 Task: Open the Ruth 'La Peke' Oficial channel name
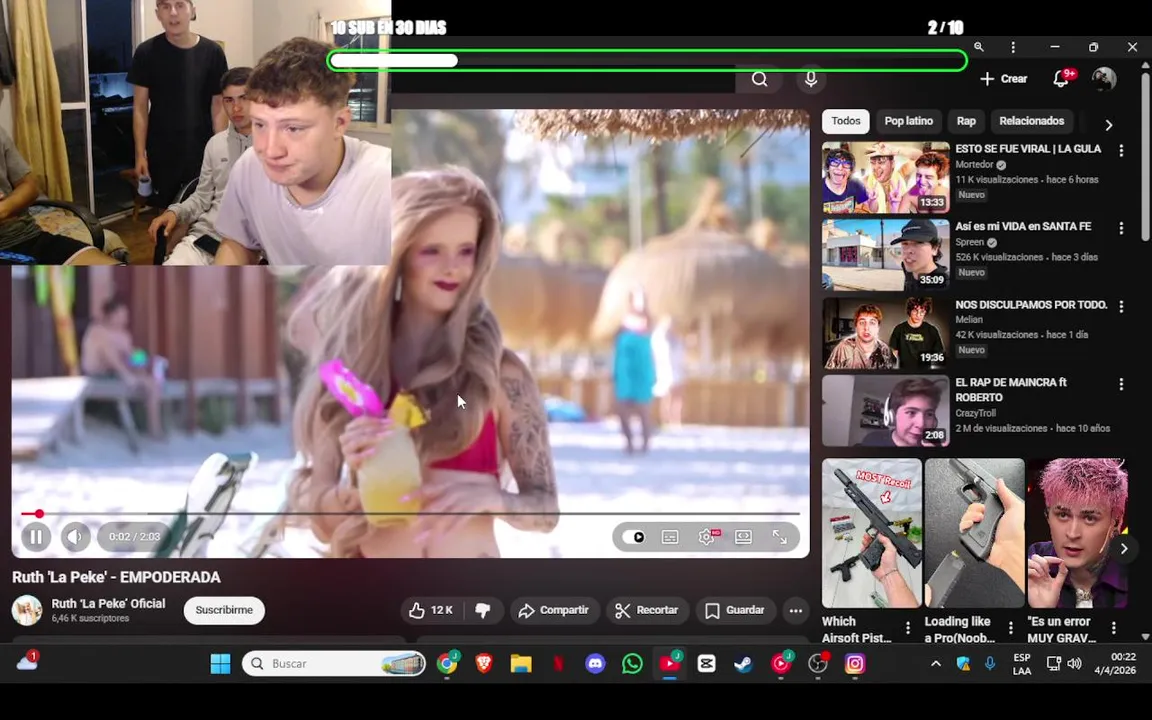tap(108, 603)
